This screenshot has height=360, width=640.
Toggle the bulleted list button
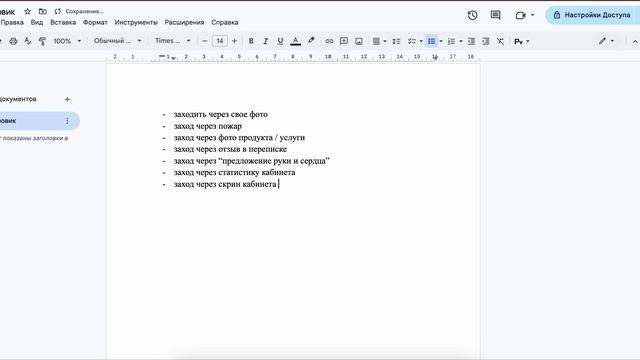(x=431, y=41)
